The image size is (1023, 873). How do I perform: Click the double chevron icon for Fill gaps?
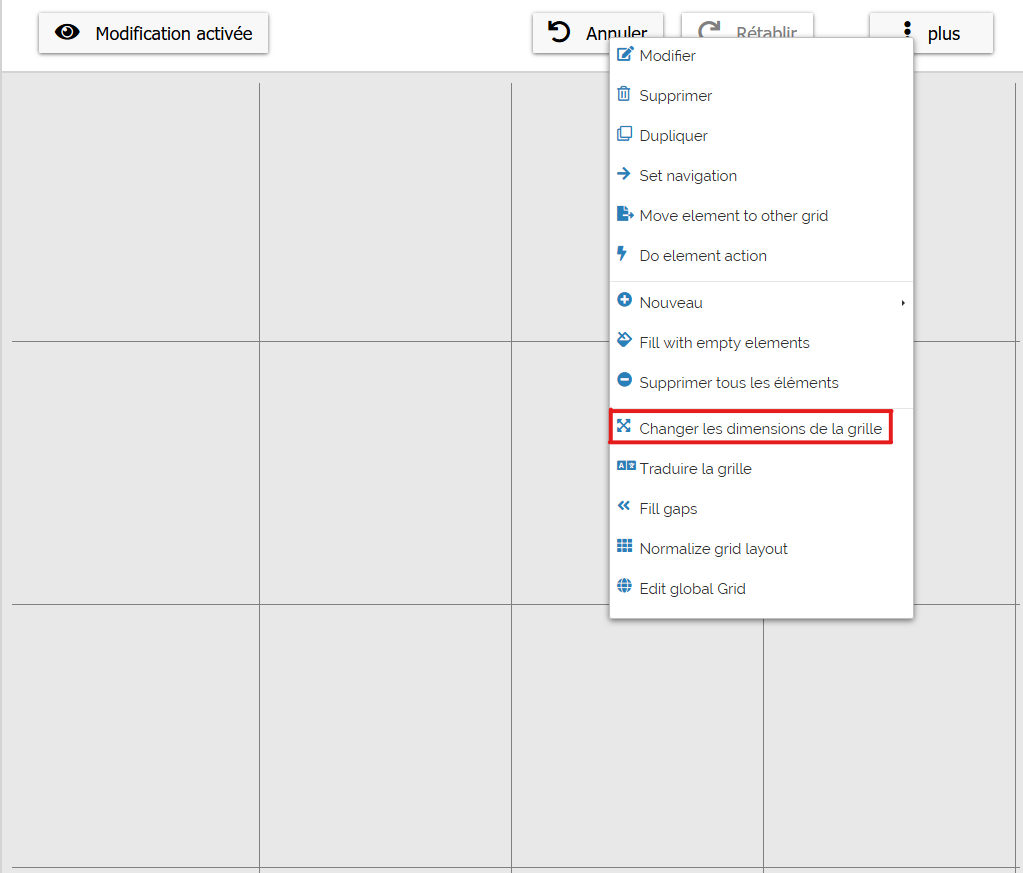coord(624,507)
